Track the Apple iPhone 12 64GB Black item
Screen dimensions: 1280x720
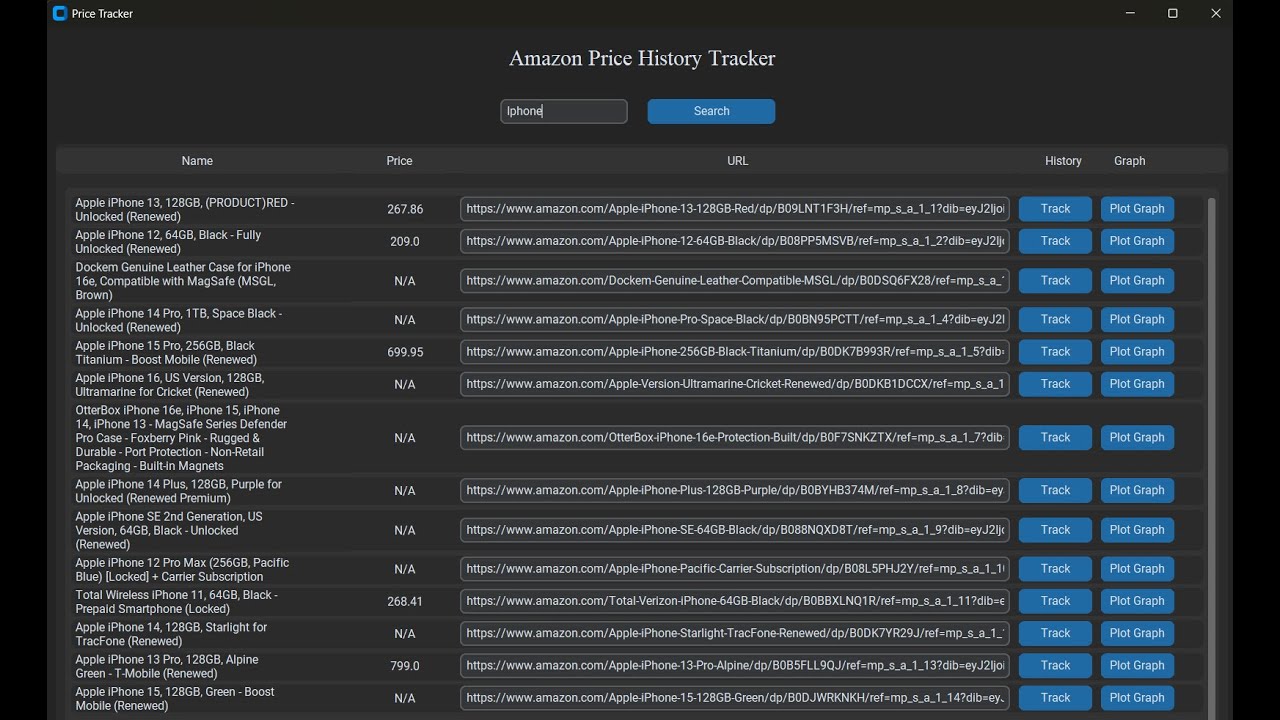[x=1055, y=241]
